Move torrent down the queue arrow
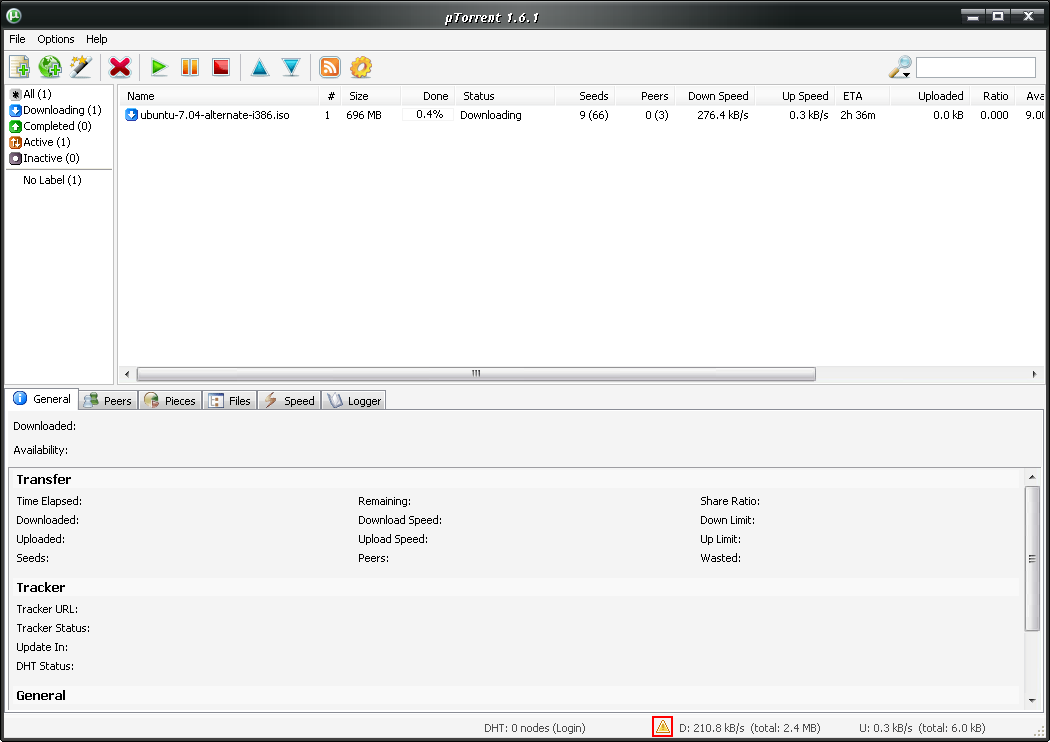1050x742 pixels. (291, 67)
